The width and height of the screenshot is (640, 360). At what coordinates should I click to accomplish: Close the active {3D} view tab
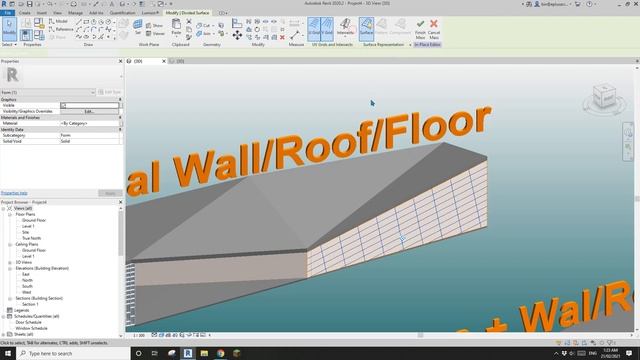coord(164,61)
